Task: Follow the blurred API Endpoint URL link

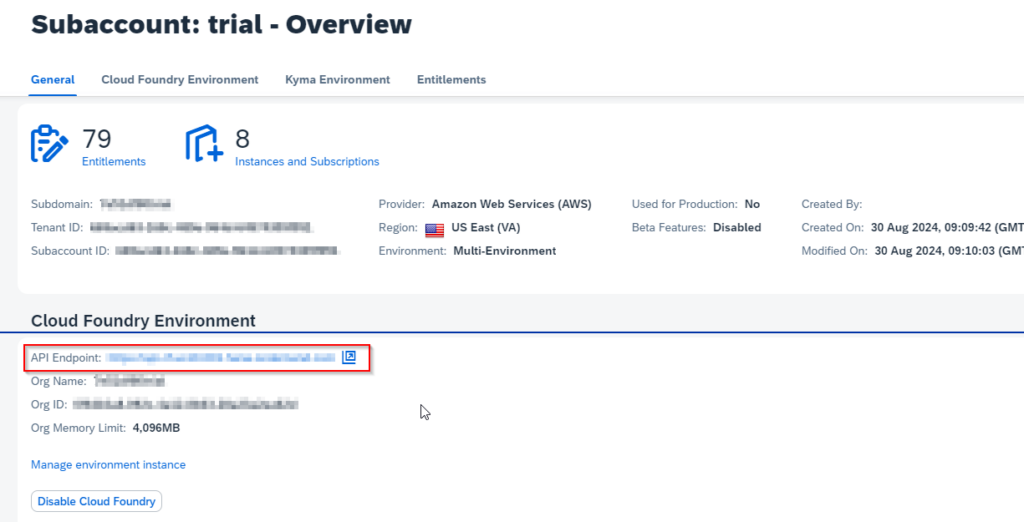Action: tap(221, 357)
